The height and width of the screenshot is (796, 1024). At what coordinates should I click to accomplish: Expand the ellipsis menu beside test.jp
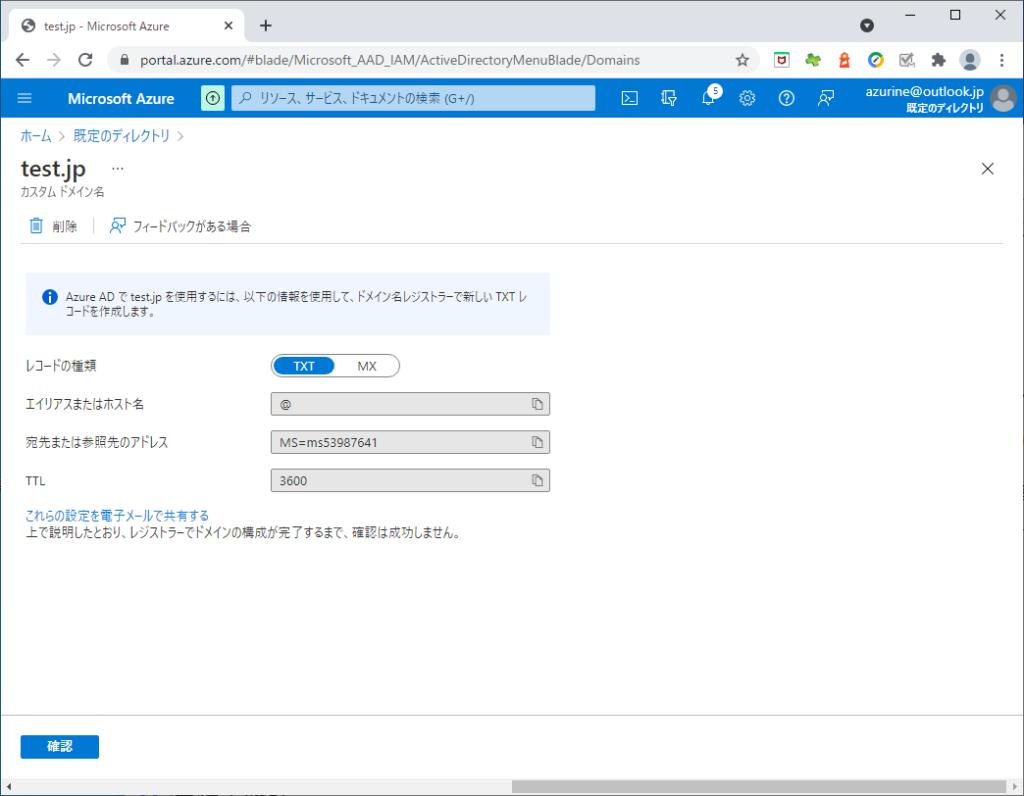coord(118,169)
